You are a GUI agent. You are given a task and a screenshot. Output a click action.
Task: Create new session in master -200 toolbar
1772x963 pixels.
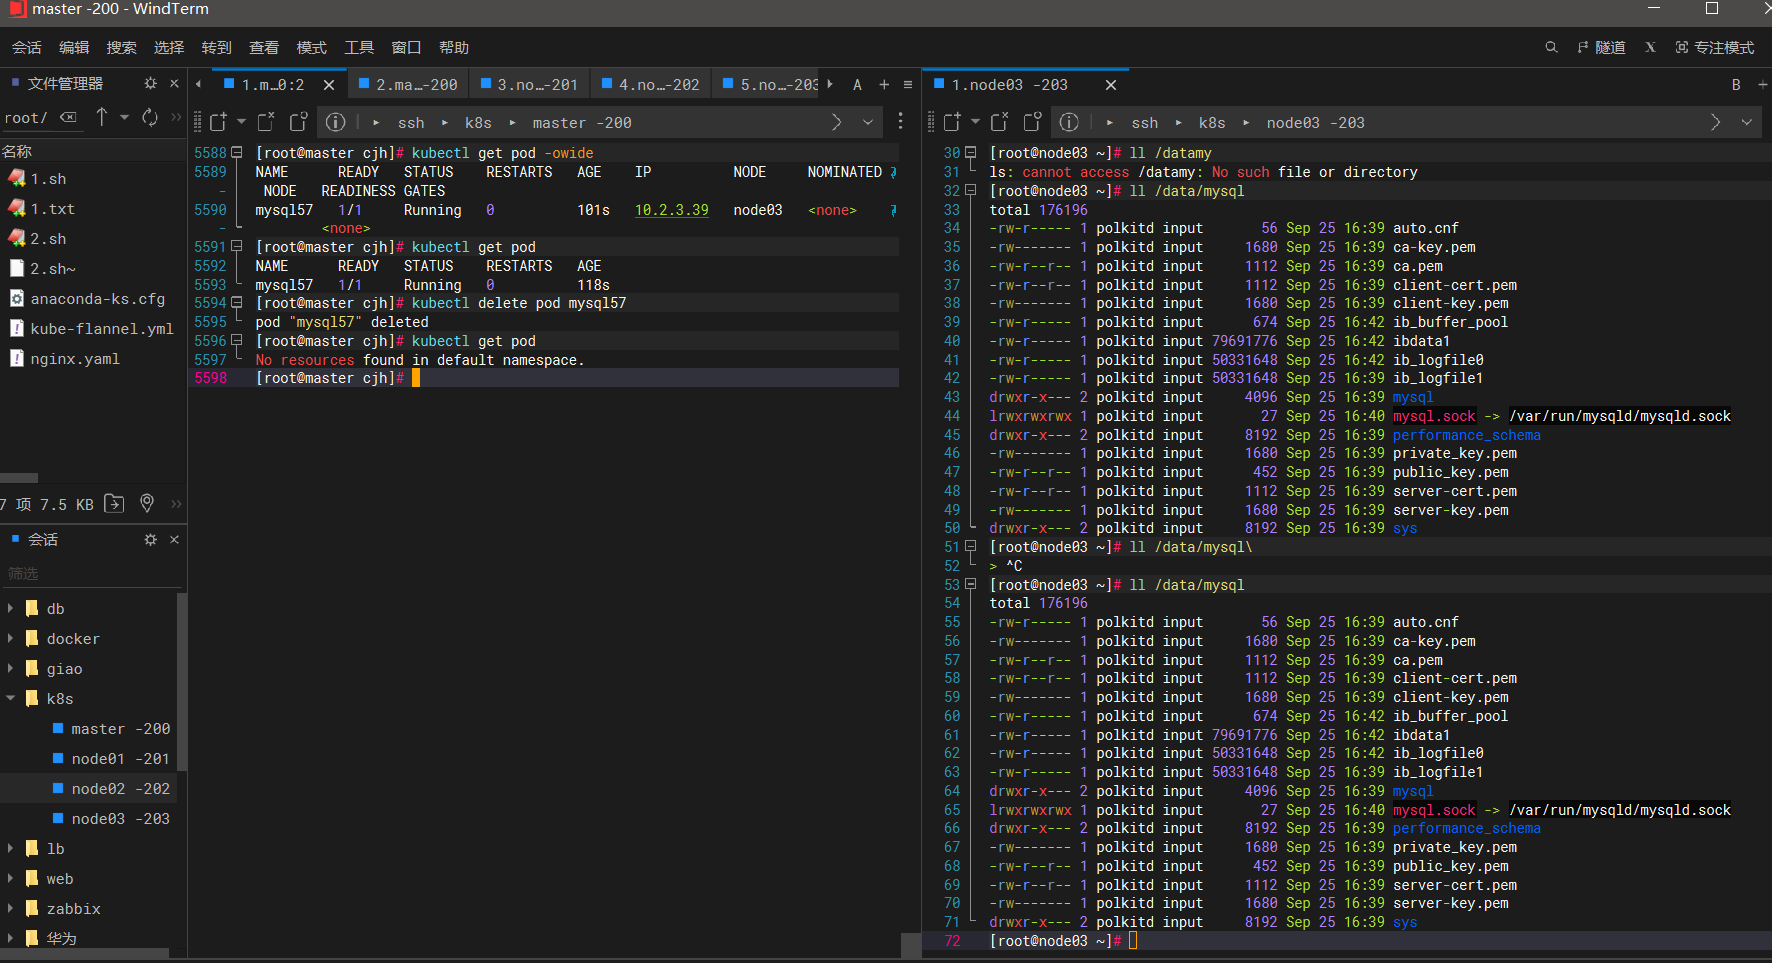[x=218, y=122]
